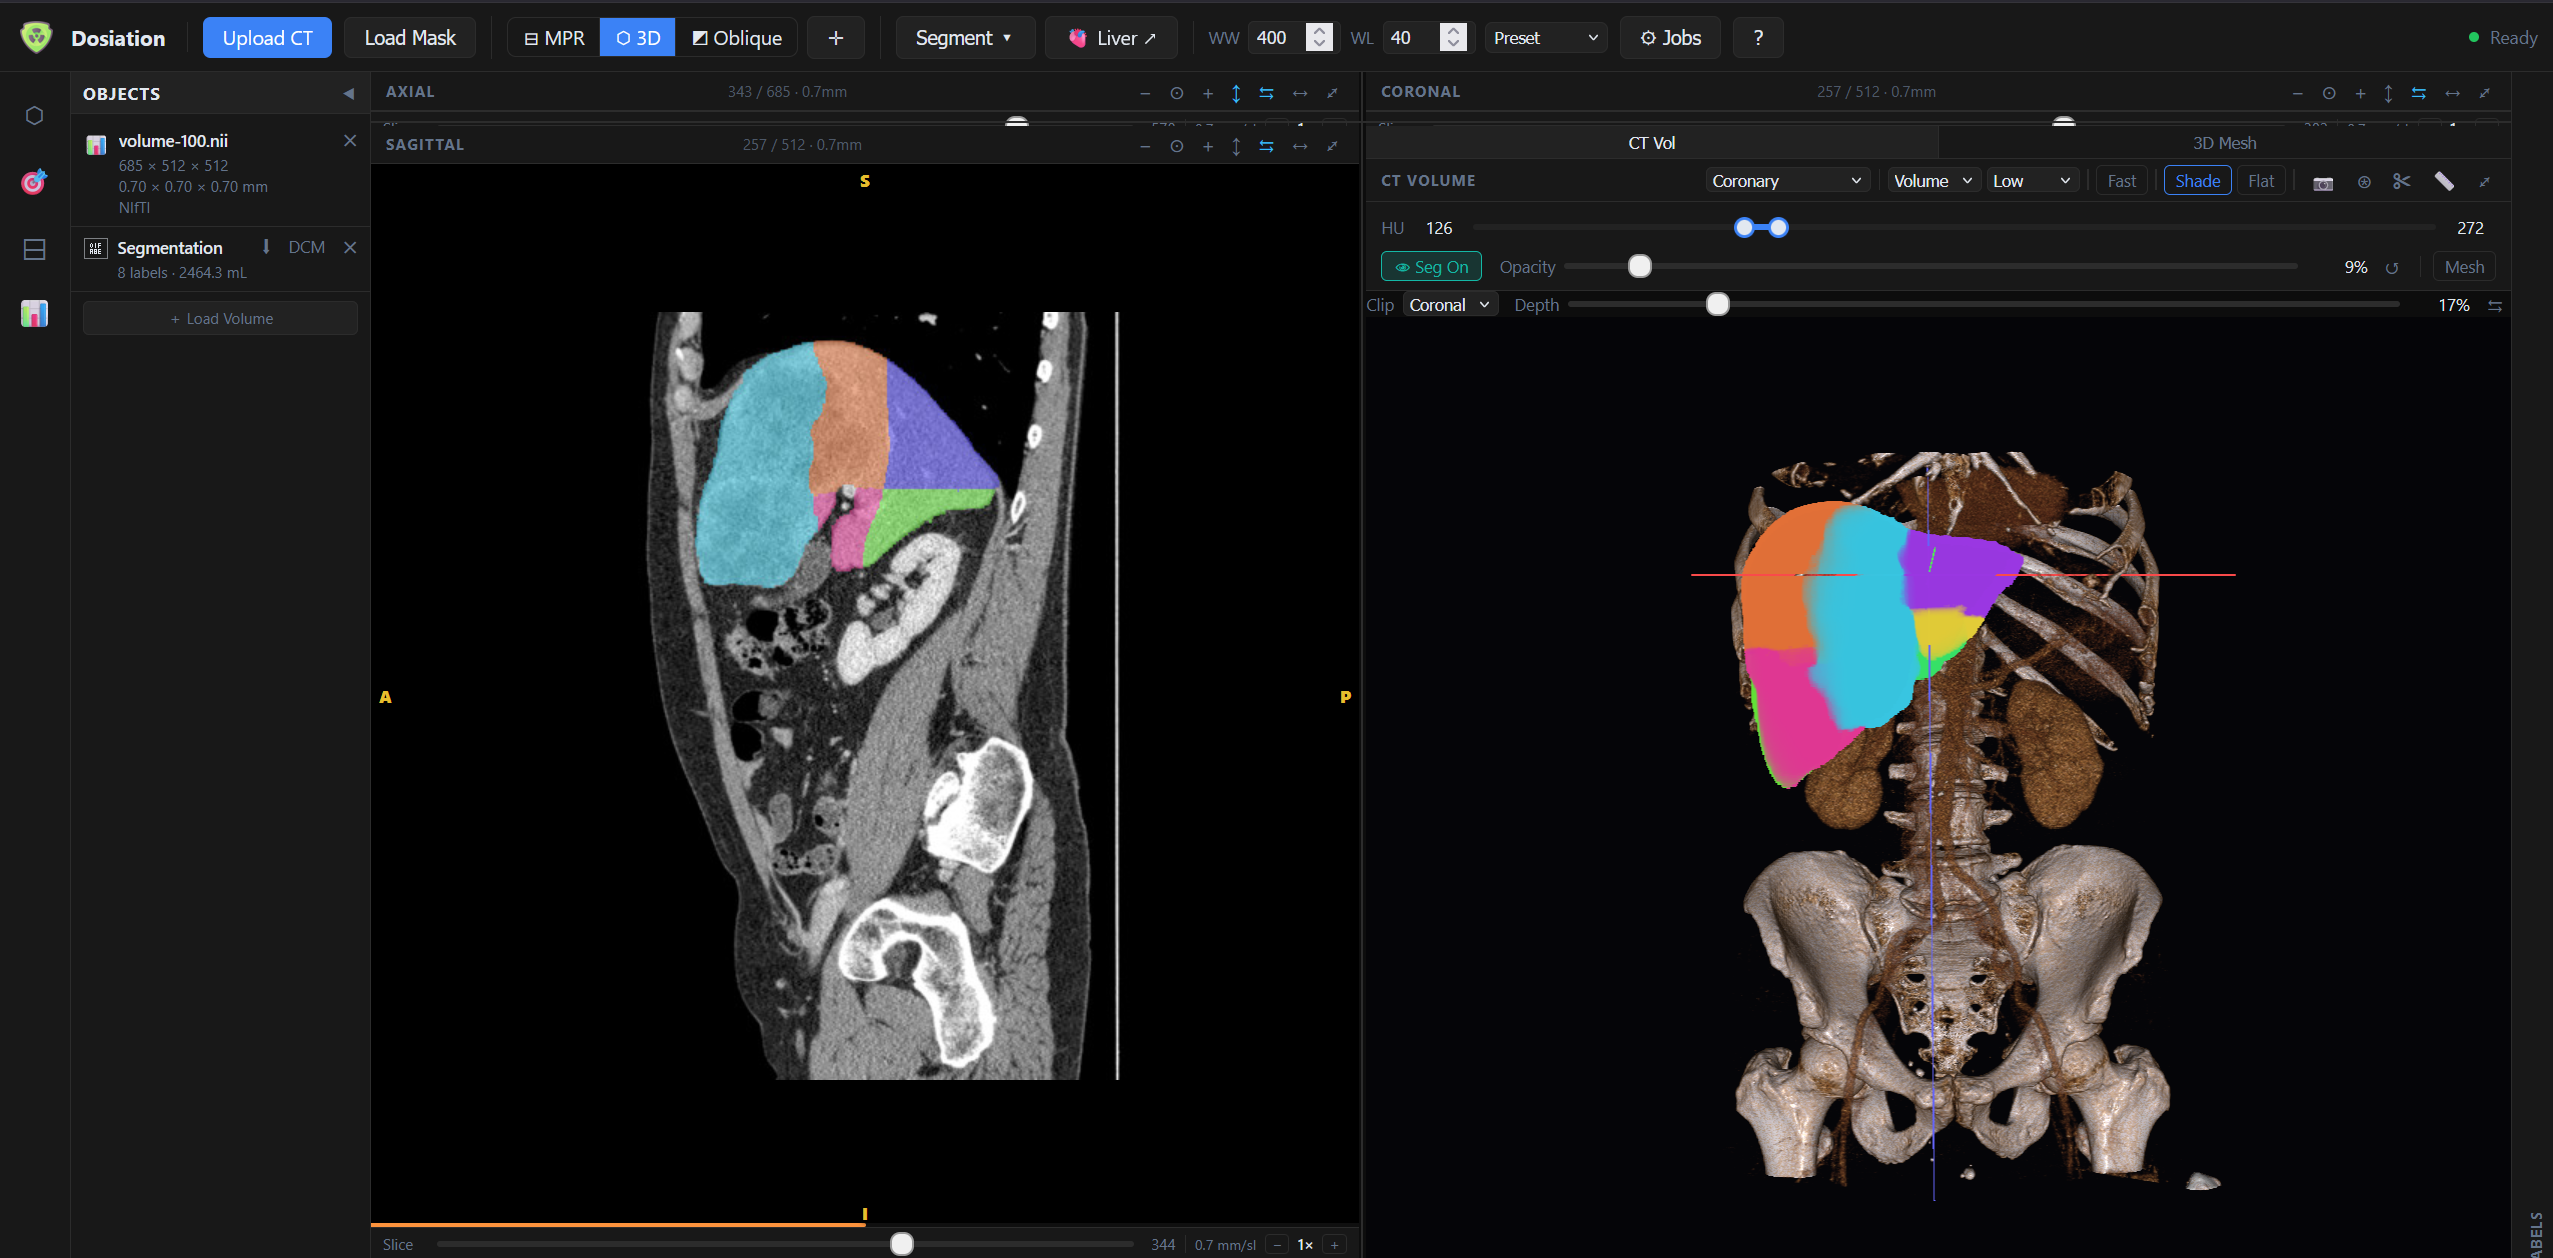This screenshot has width=2553, height=1258.
Task: Open the split-layout sidebar icon
Action: pyautogui.click(x=34, y=249)
